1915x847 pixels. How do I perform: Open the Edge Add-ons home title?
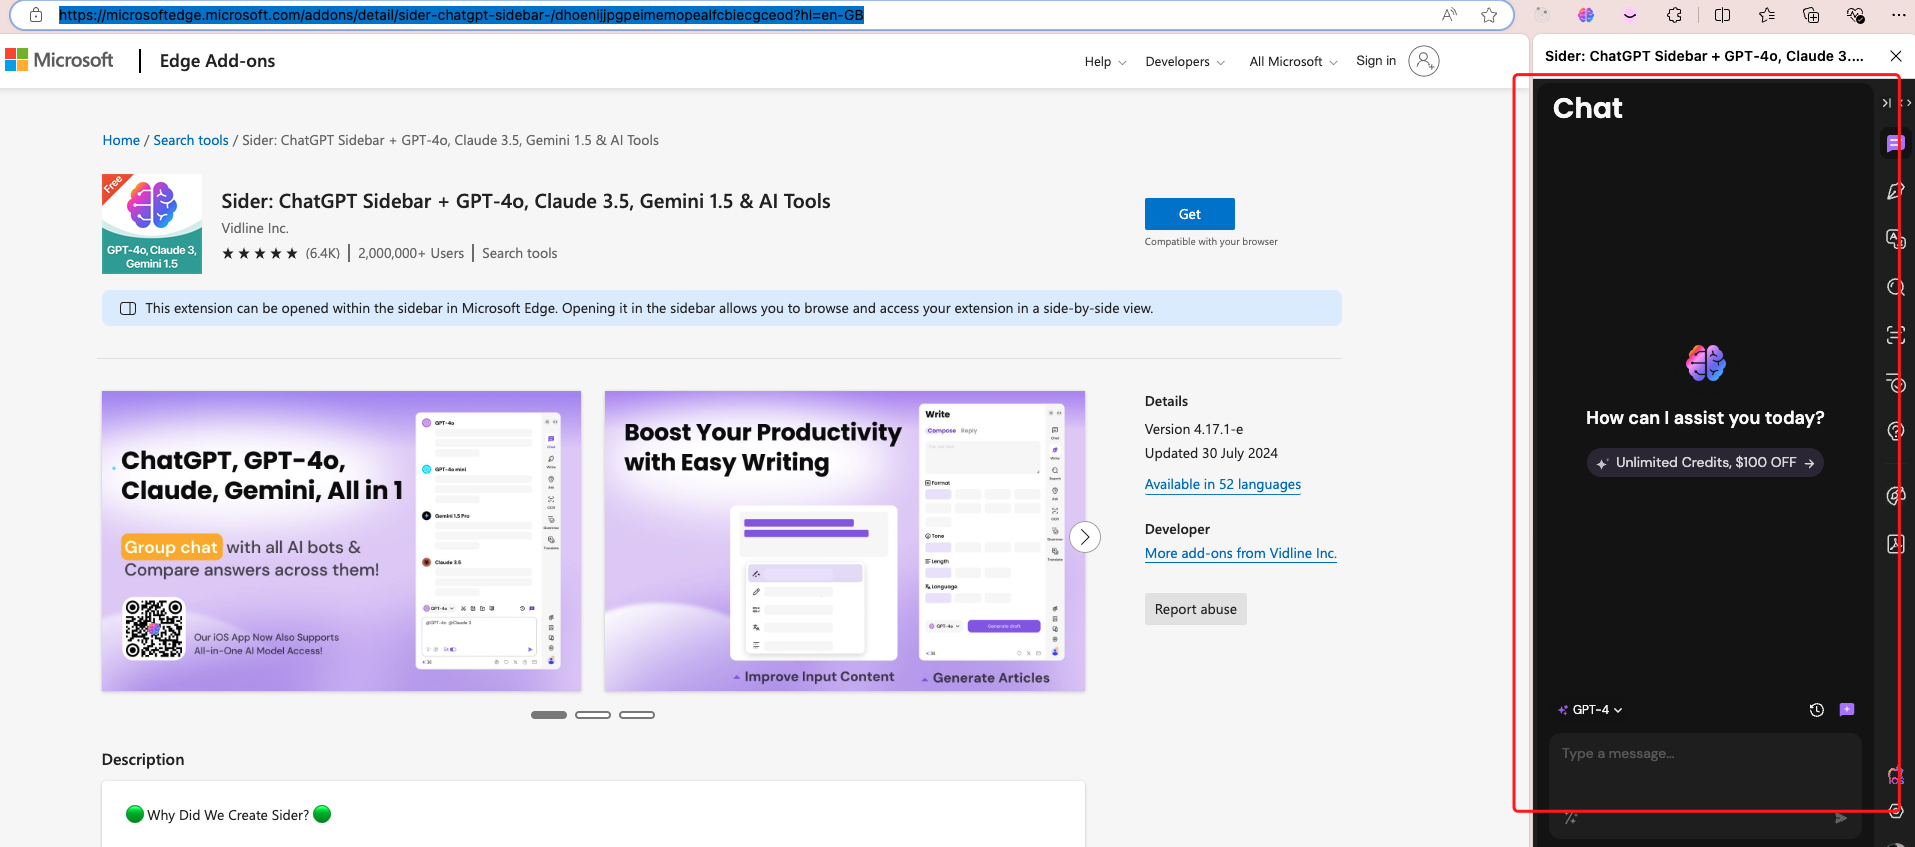[x=217, y=61]
